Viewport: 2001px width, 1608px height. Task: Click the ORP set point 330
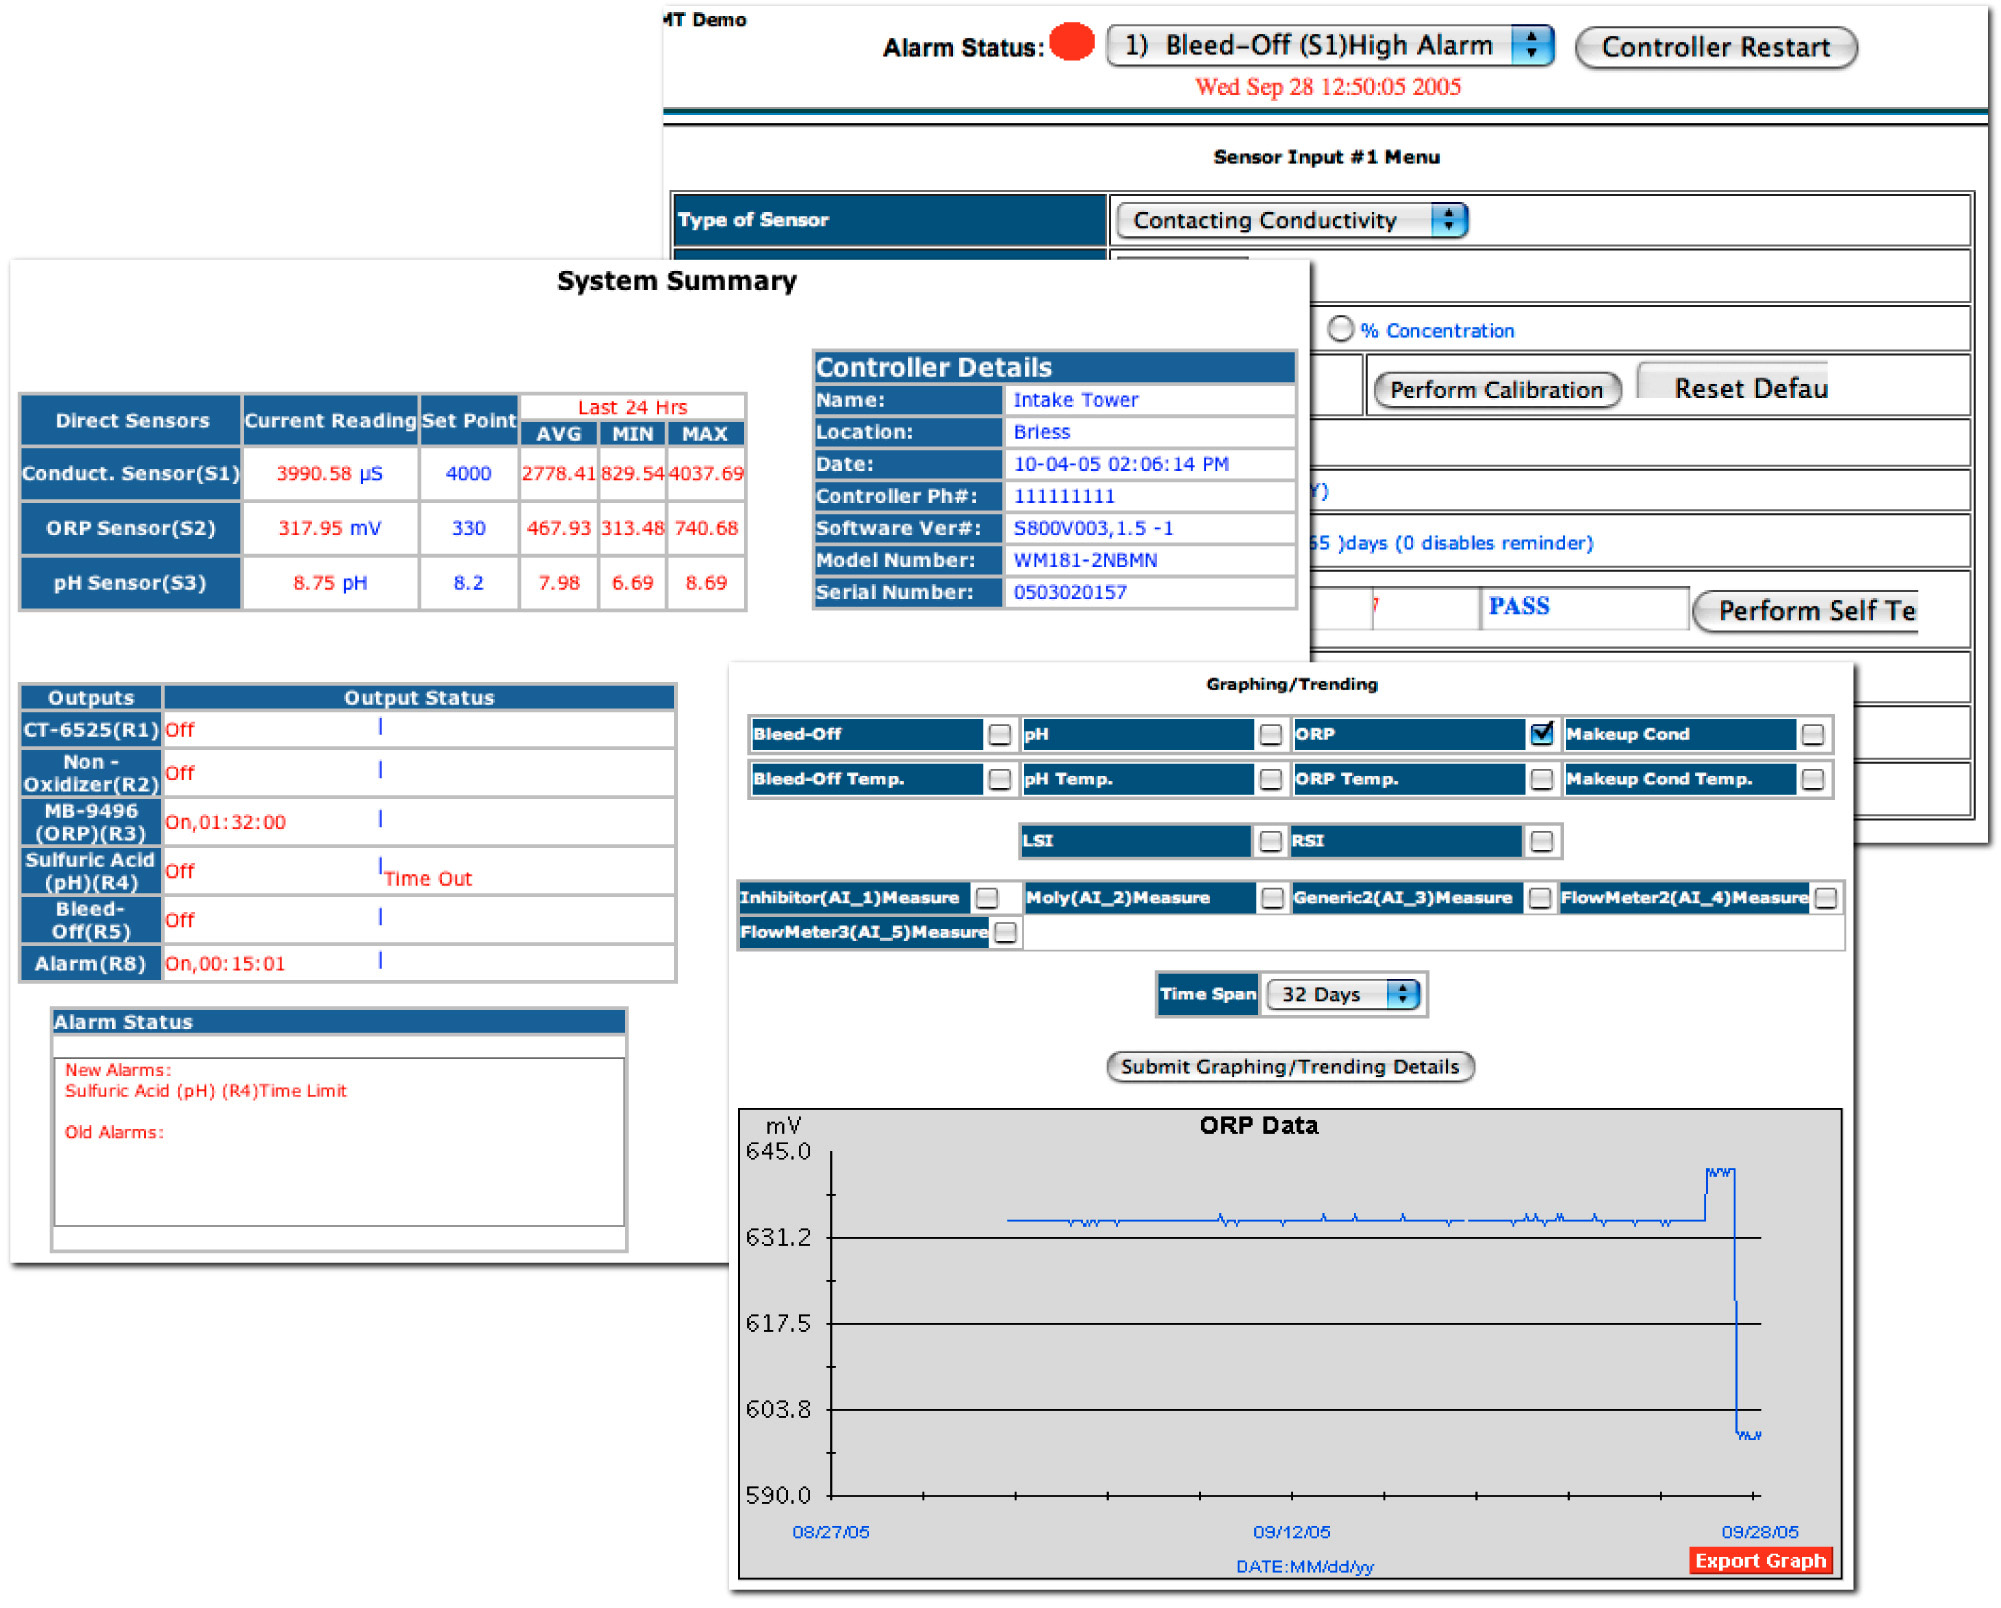point(468,528)
